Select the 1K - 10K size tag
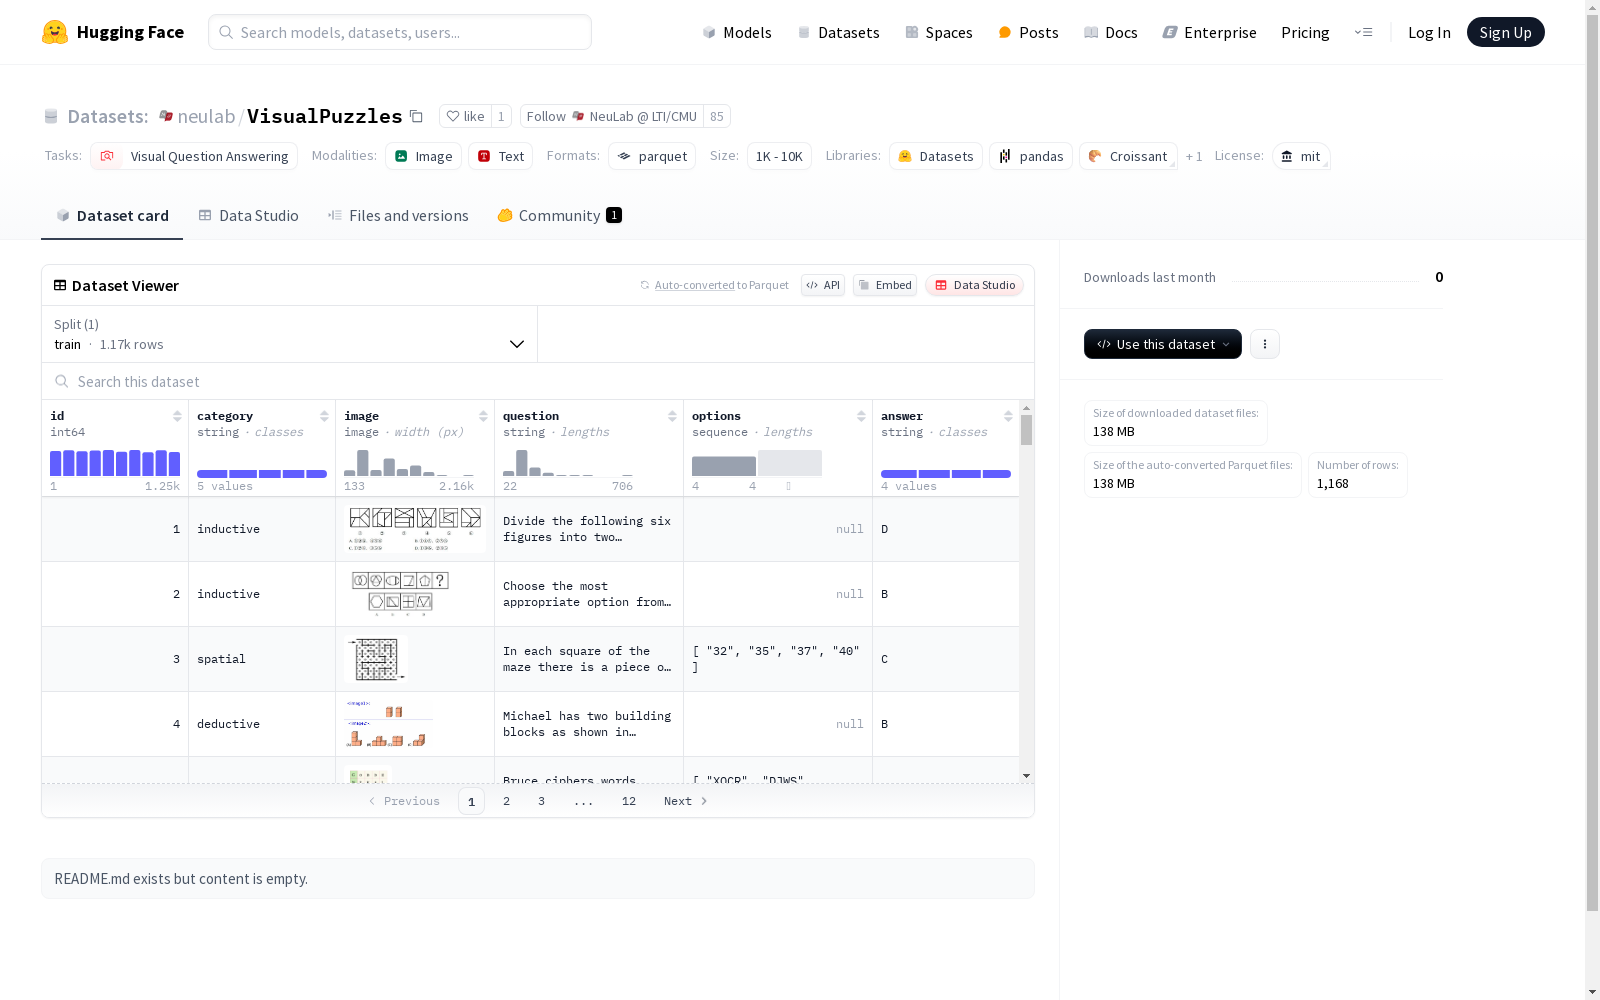This screenshot has height=1000, width=1600. coord(779,156)
